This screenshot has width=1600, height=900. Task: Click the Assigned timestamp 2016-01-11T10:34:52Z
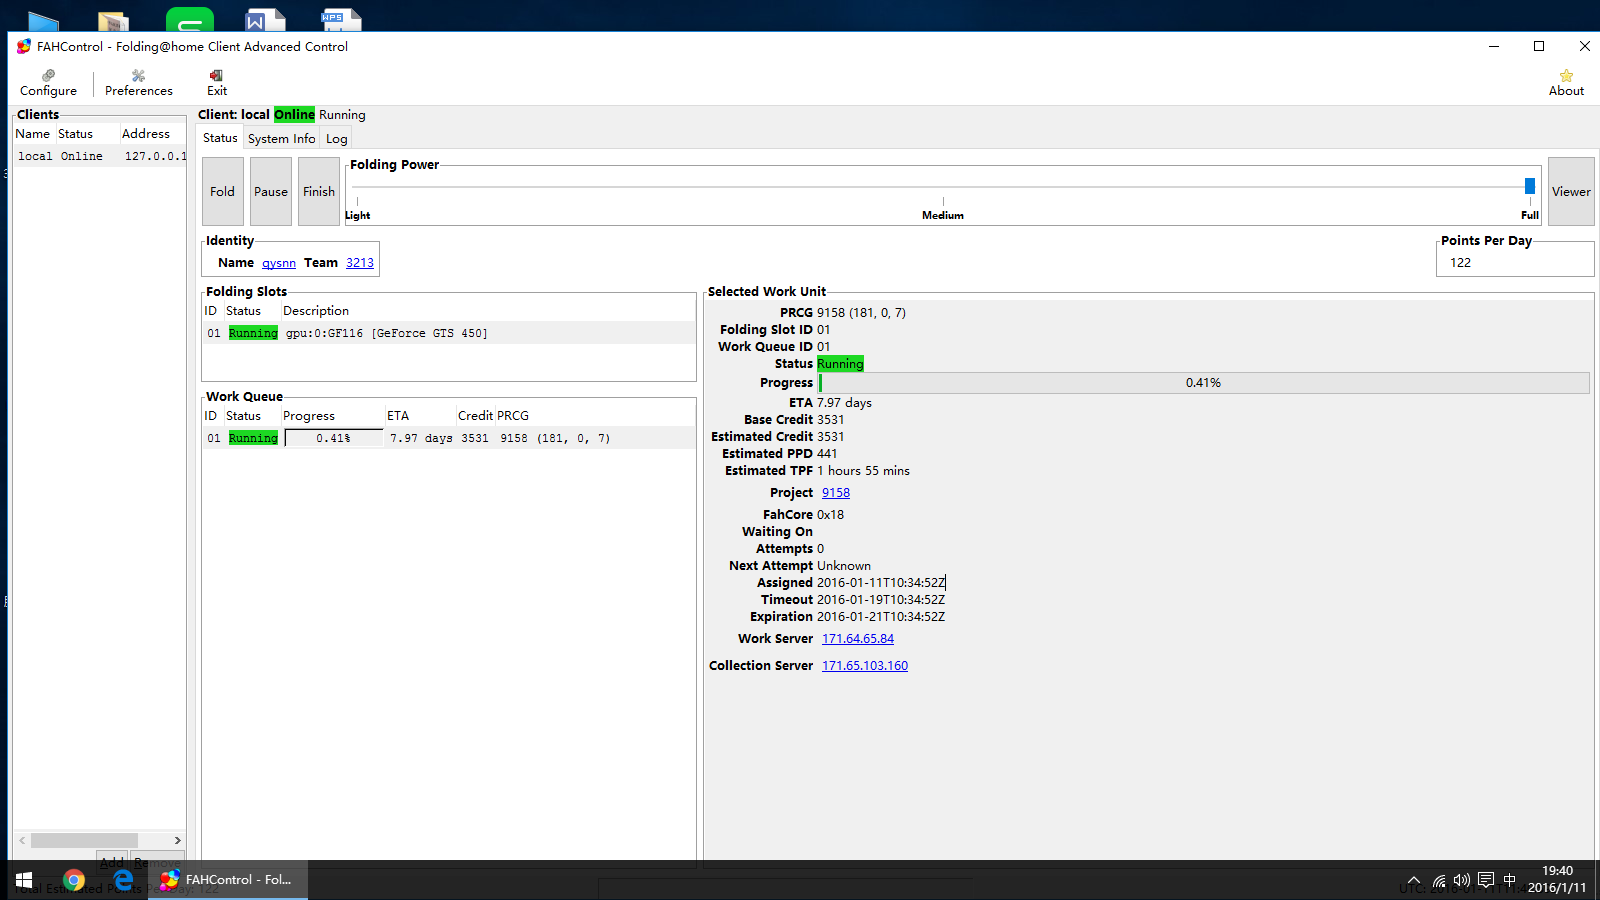point(881,583)
